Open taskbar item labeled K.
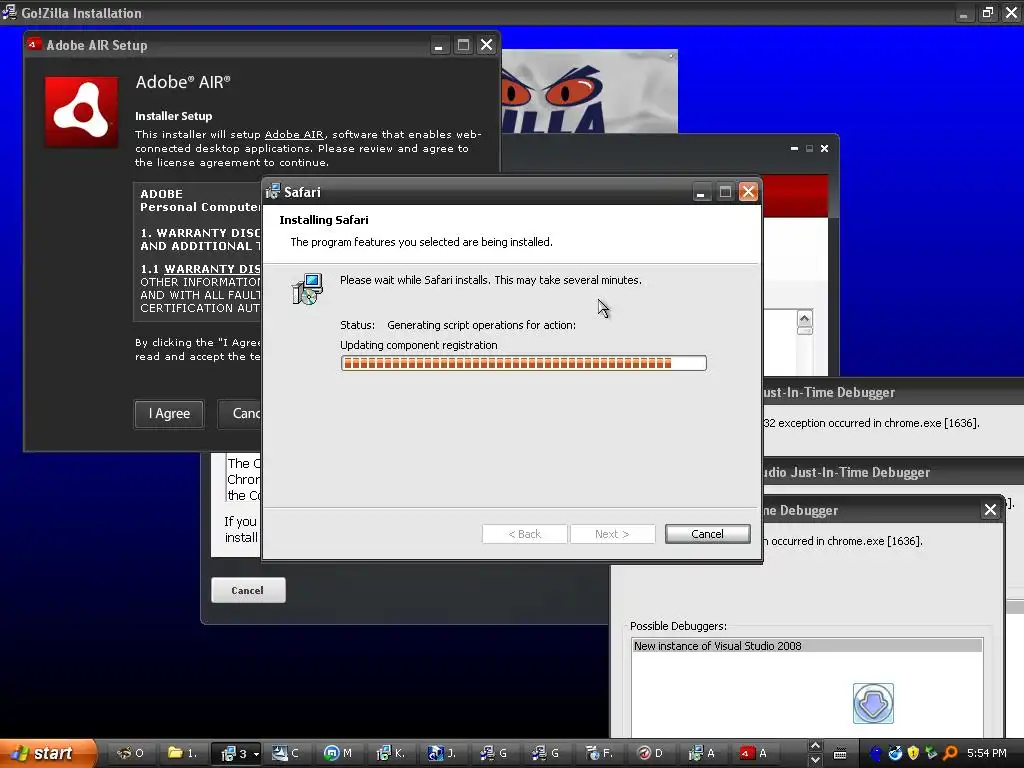The image size is (1024, 768). 391,753
